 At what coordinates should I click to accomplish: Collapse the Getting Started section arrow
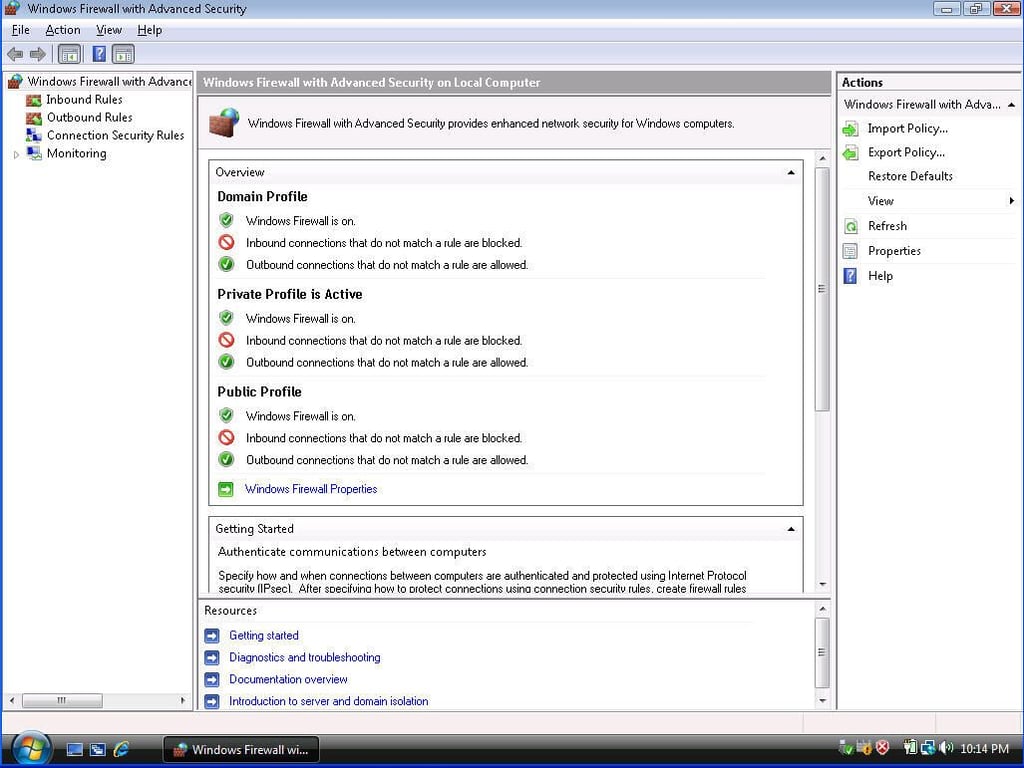[x=791, y=529]
